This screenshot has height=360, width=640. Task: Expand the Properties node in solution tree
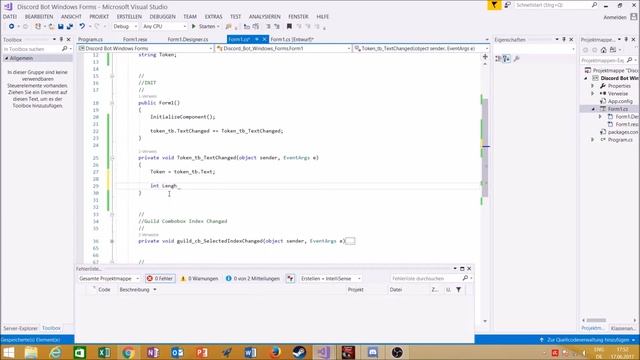pyautogui.click(x=593, y=86)
